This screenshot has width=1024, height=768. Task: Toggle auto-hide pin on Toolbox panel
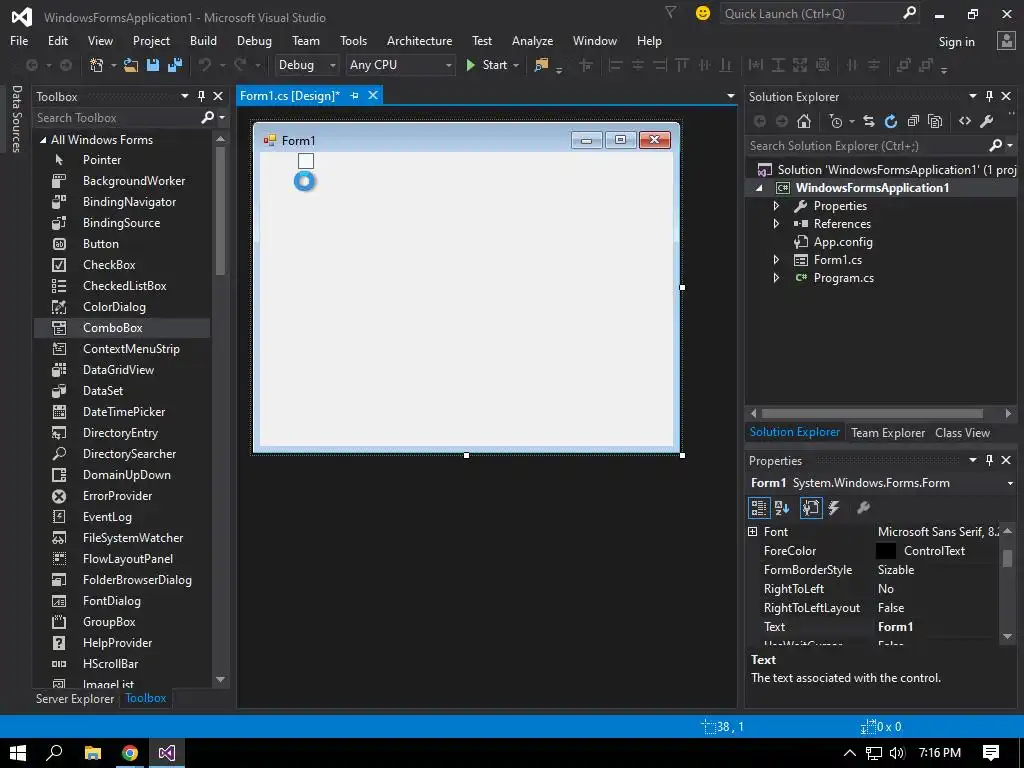click(x=201, y=96)
